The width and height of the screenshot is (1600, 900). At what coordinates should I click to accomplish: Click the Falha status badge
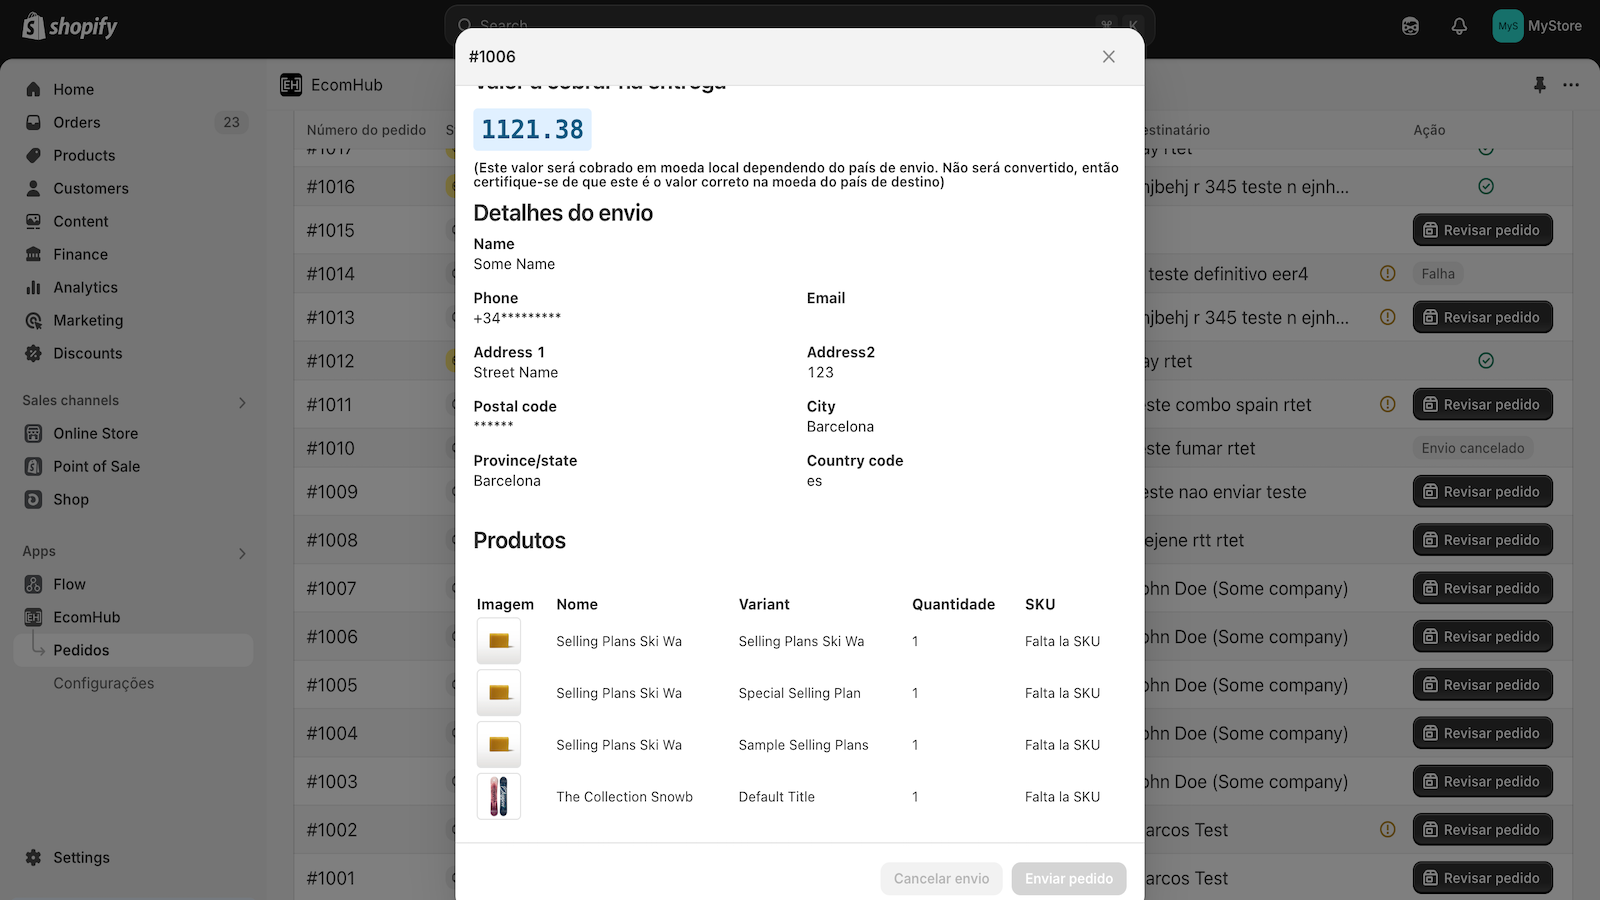point(1438,273)
